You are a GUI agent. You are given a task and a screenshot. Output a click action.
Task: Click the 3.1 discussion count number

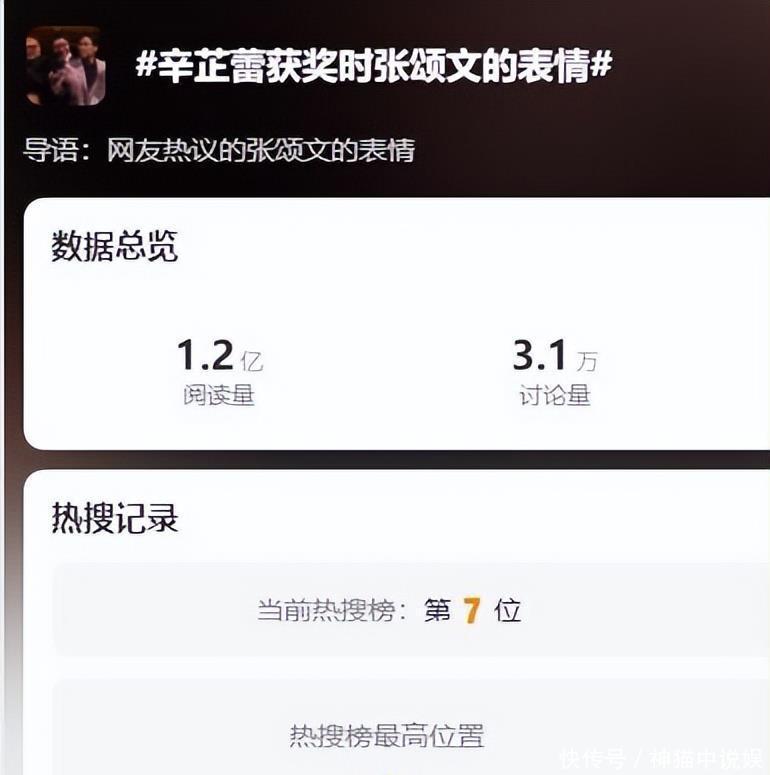point(540,355)
